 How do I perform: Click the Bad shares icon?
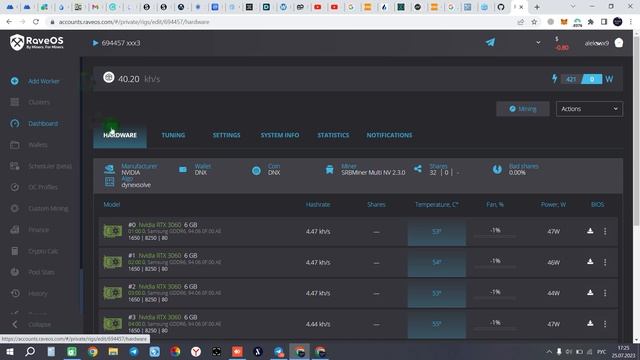pyautogui.click(x=497, y=169)
